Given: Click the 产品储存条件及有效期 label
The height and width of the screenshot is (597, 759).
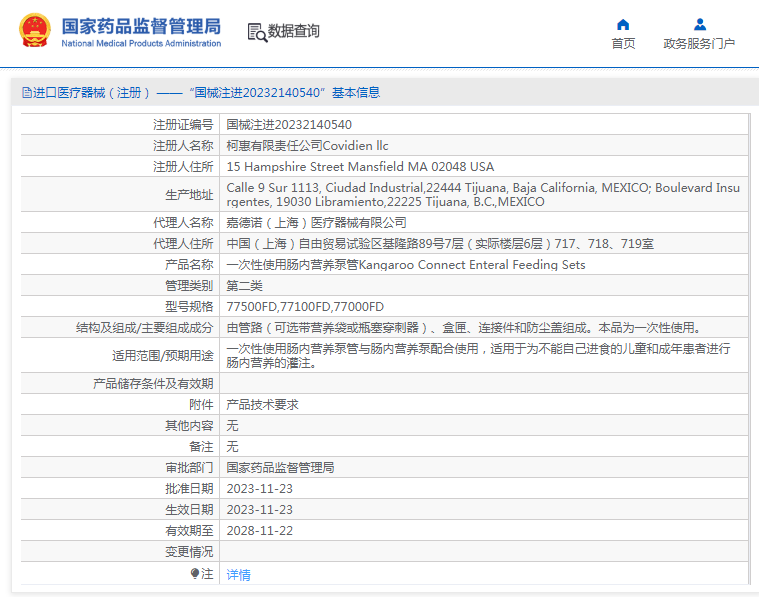Looking at the screenshot, I should (x=153, y=384).
